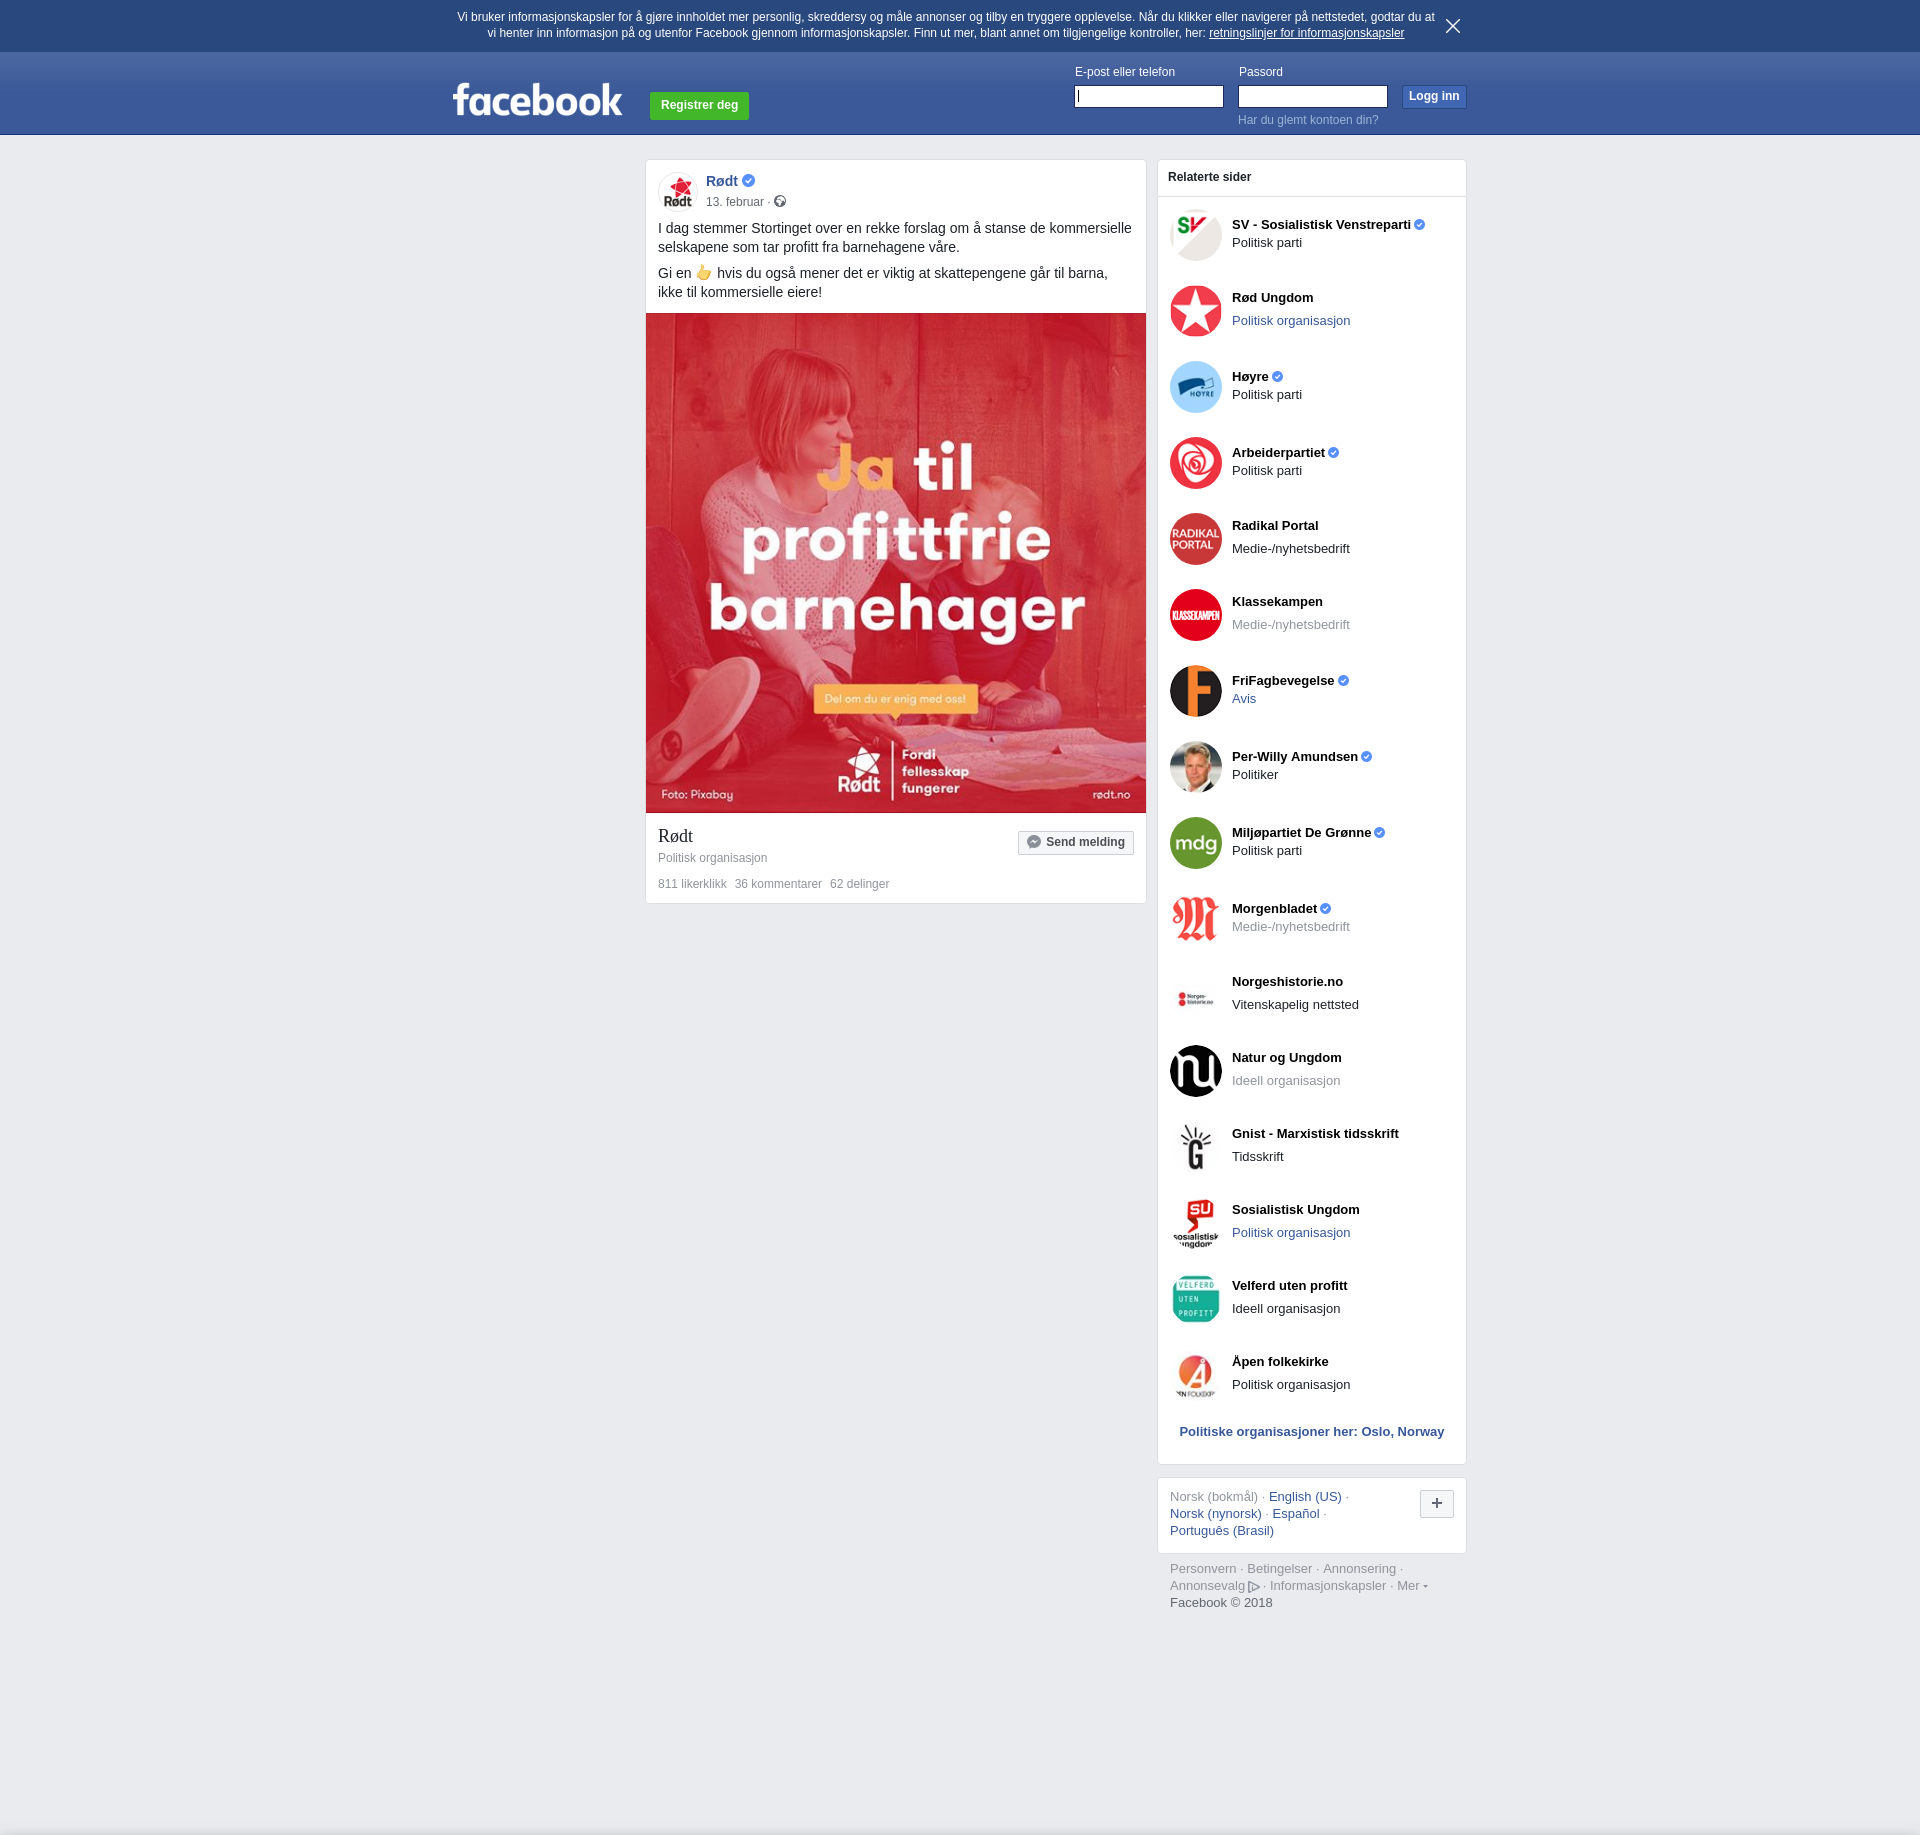Open Natur og Ungdom page name
Image resolution: width=1920 pixels, height=1835 pixels.
click(x=1287, y=1058)
